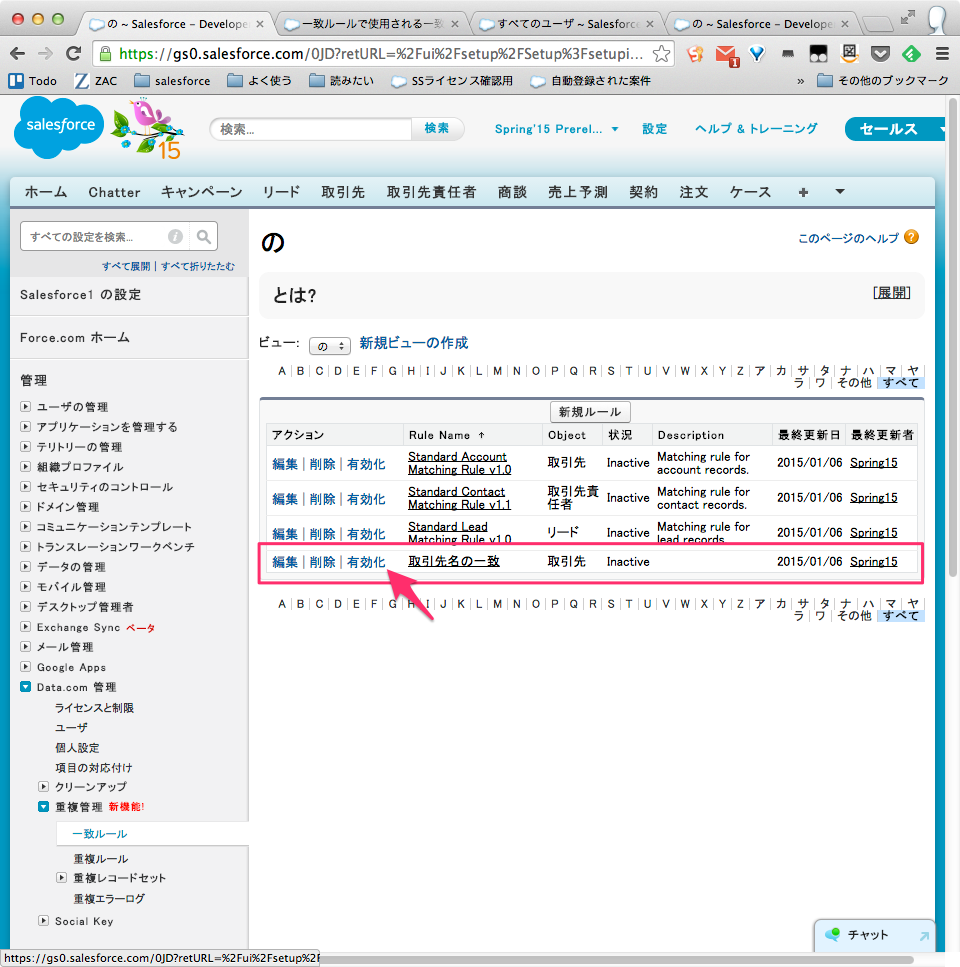Reload the page with refresh icon
960x967 pixels.
tap(73, 54)
